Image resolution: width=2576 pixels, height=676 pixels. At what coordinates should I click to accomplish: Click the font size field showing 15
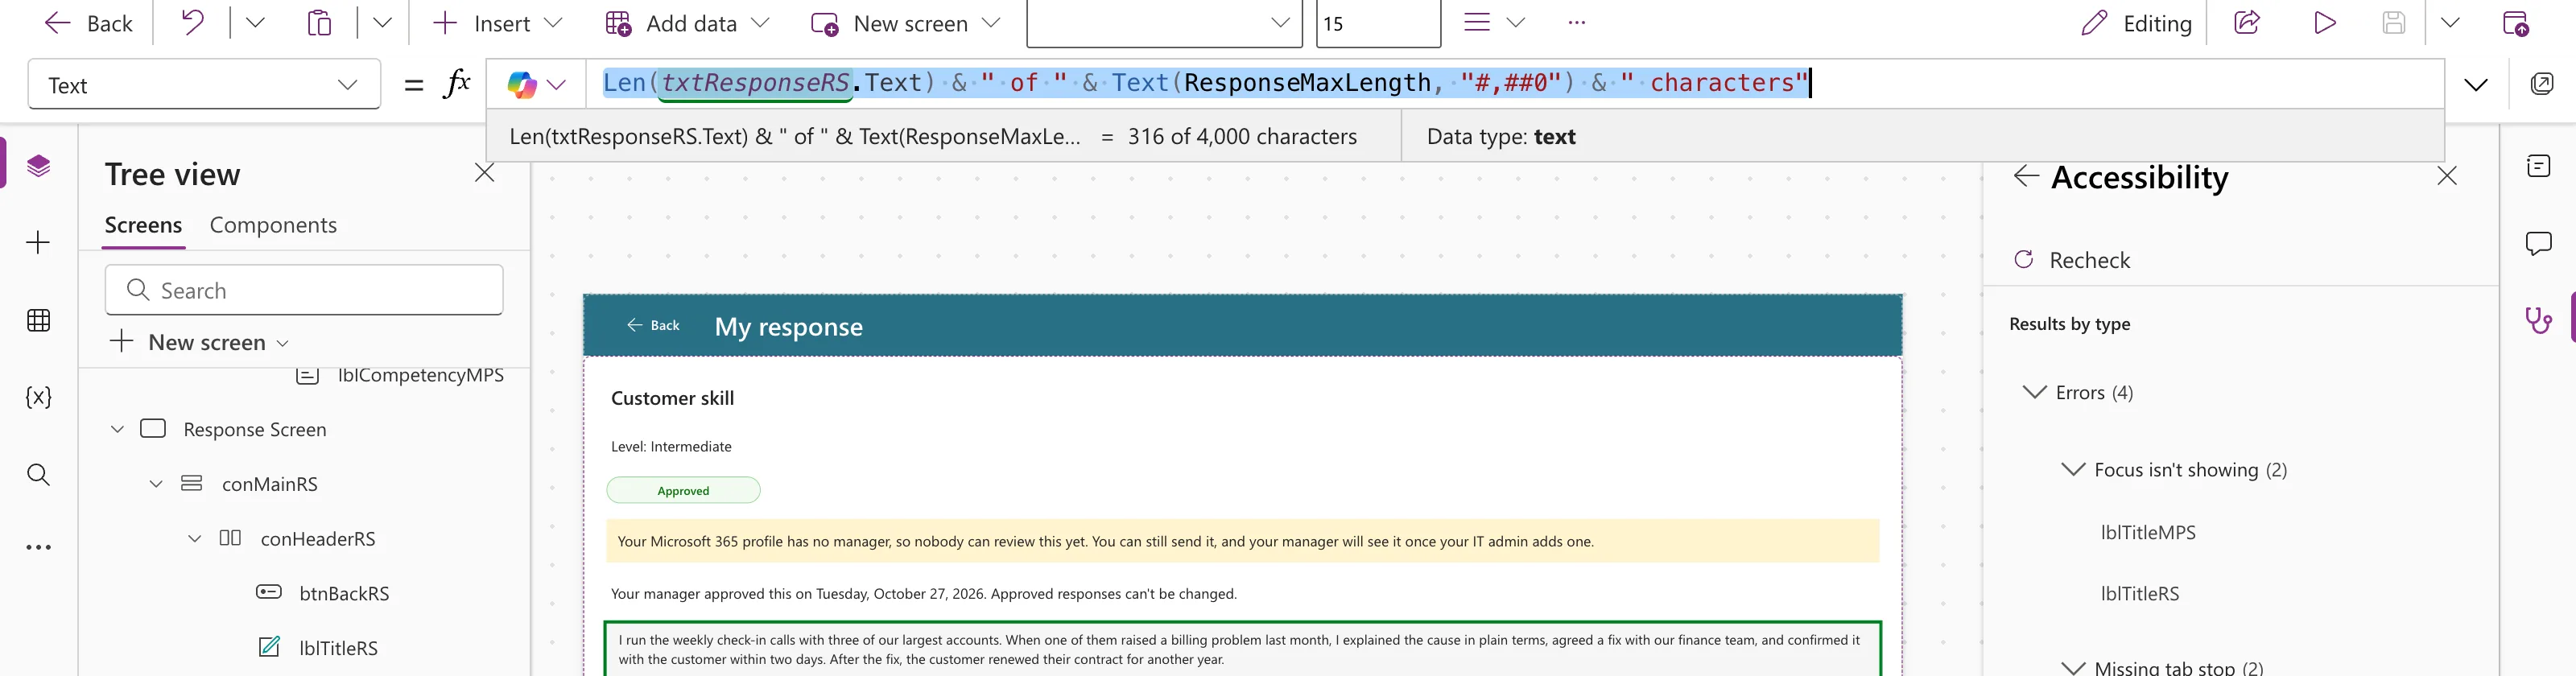pyautogui.click(x=1379, y=23)
